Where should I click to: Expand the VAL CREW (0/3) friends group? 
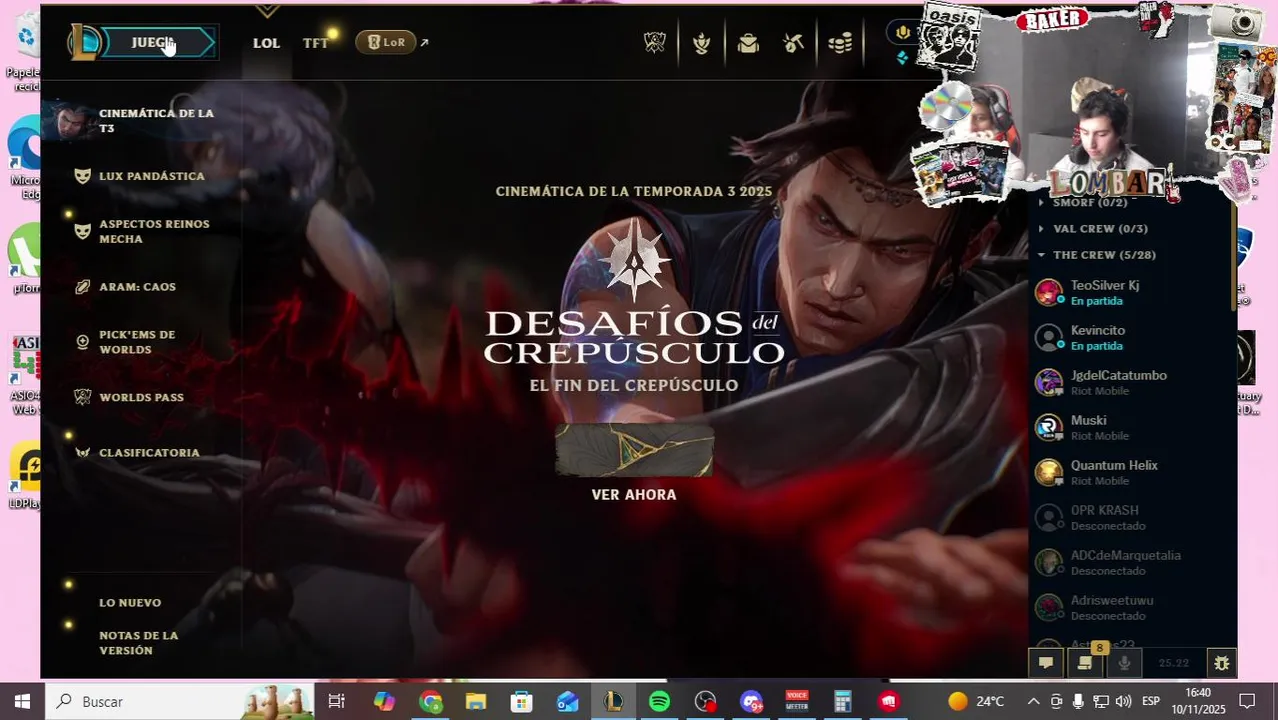[x=1100, y=229]
